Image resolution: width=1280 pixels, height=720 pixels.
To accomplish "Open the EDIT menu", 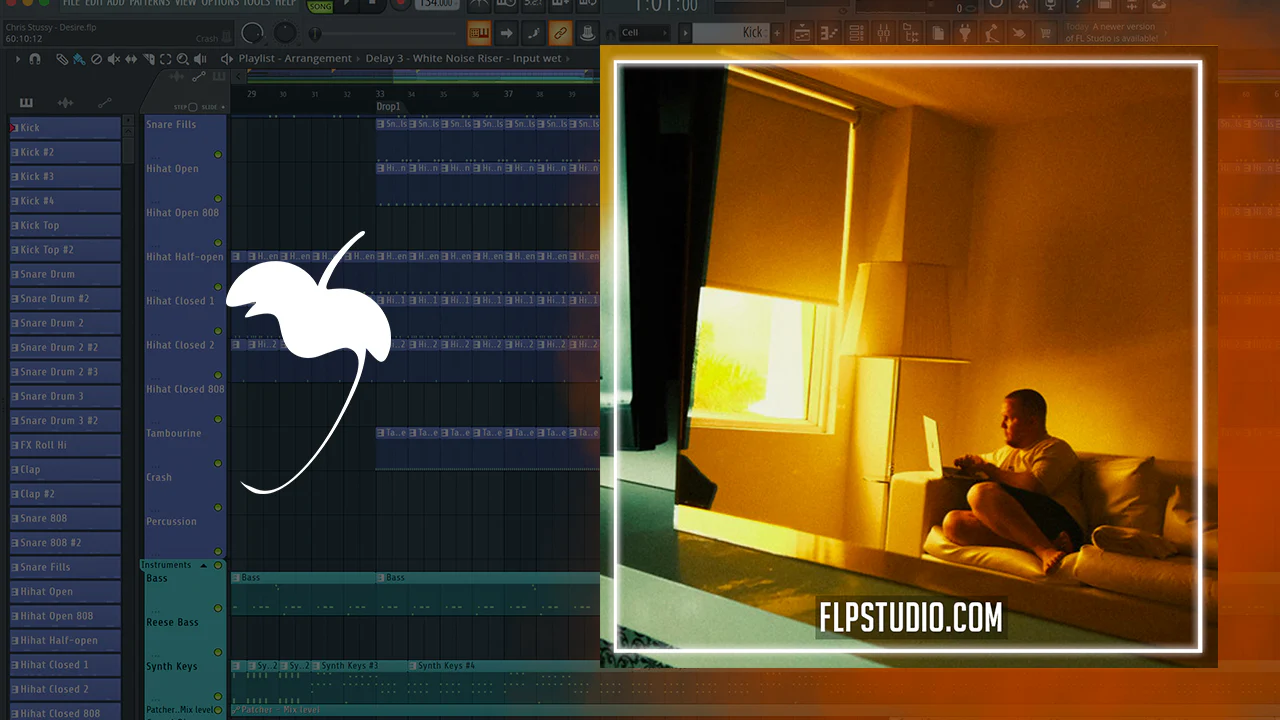I will point(94,4).
